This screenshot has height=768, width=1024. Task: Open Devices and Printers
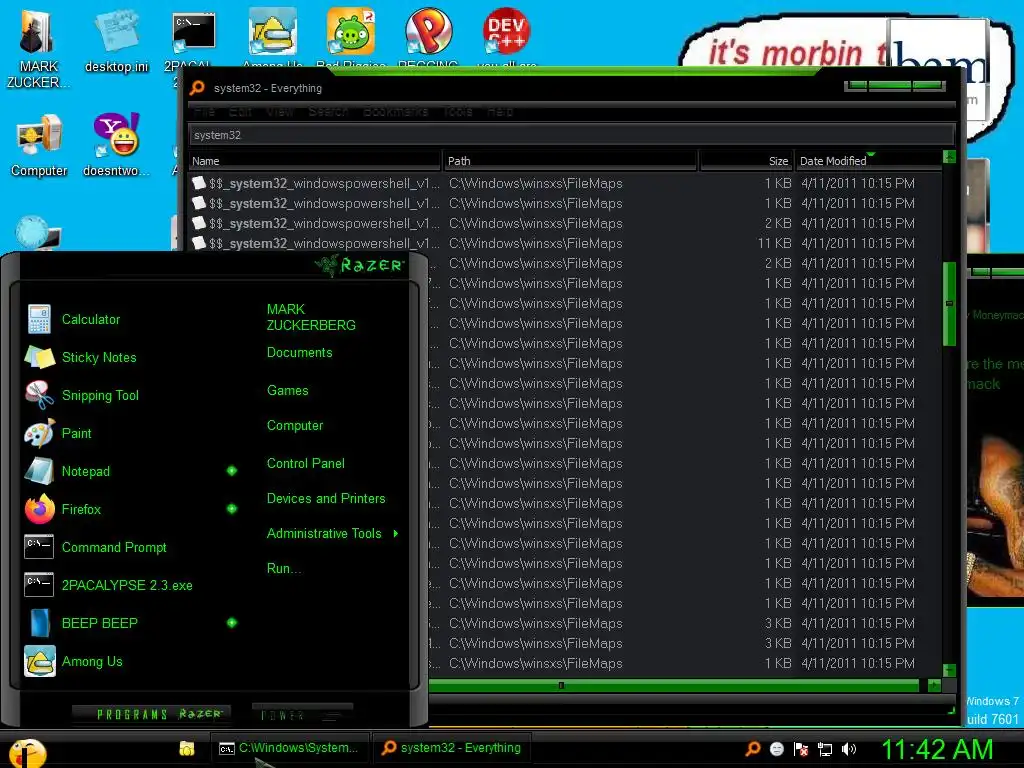(x=326, y=498)
